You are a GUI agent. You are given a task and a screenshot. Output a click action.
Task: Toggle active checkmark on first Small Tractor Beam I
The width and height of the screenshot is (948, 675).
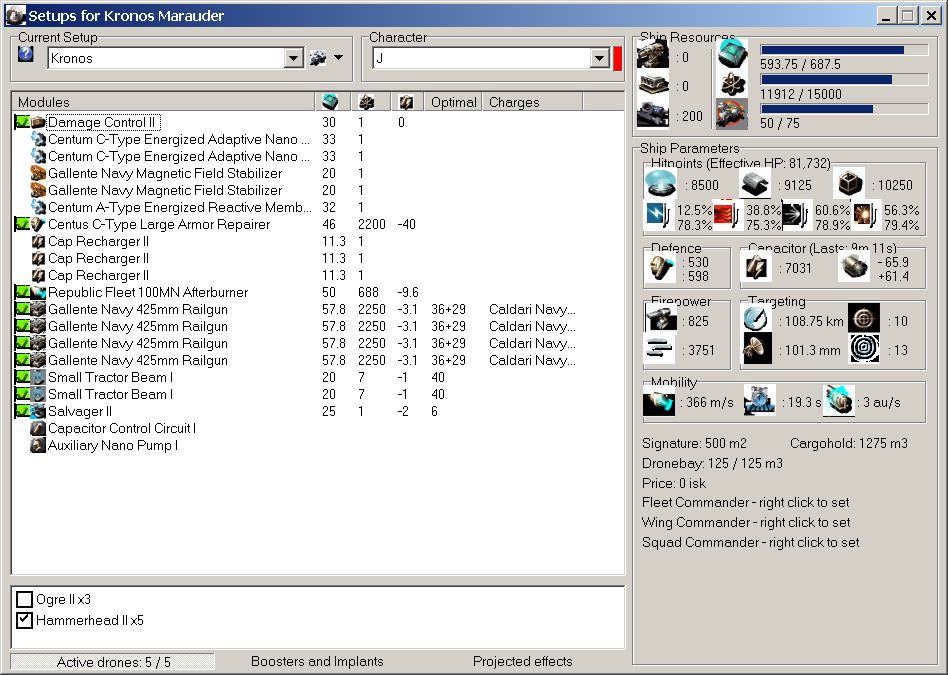22,377
